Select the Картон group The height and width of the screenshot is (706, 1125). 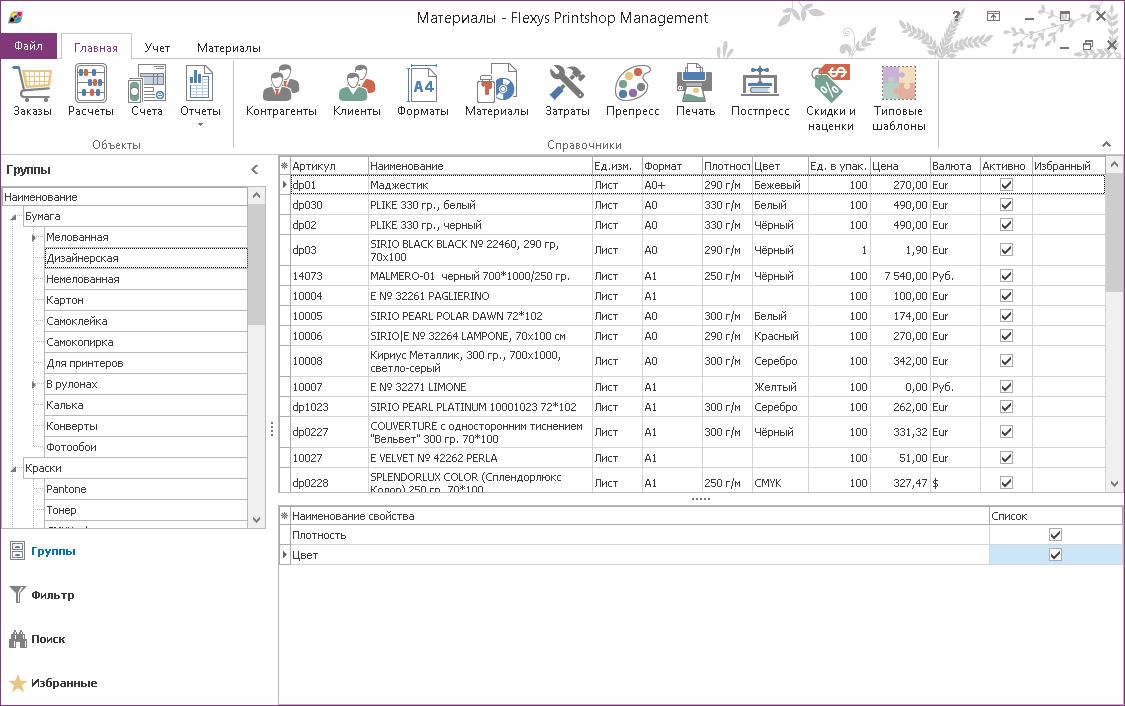click(x=146, y=300)
